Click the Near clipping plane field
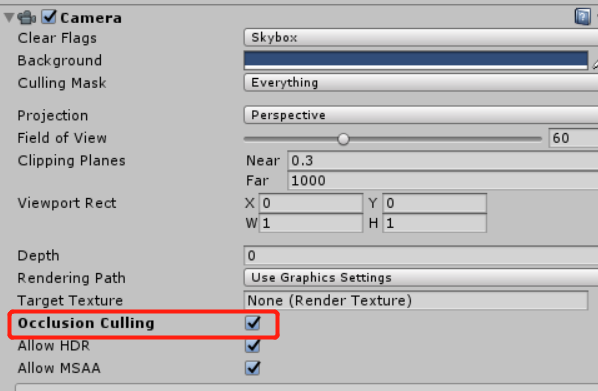The width and height of the screenshot is (598, 391). point(442,160)
